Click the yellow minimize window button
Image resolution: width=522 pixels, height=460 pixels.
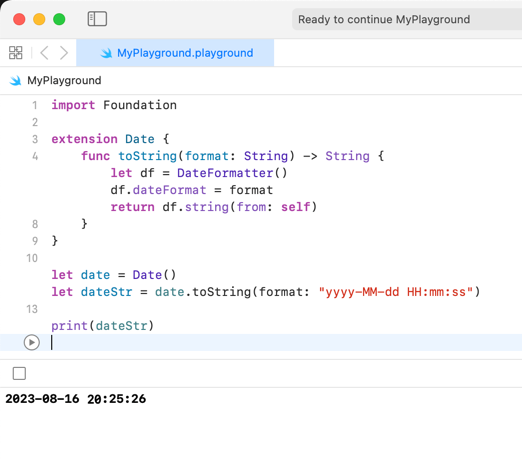pos(39,19)
